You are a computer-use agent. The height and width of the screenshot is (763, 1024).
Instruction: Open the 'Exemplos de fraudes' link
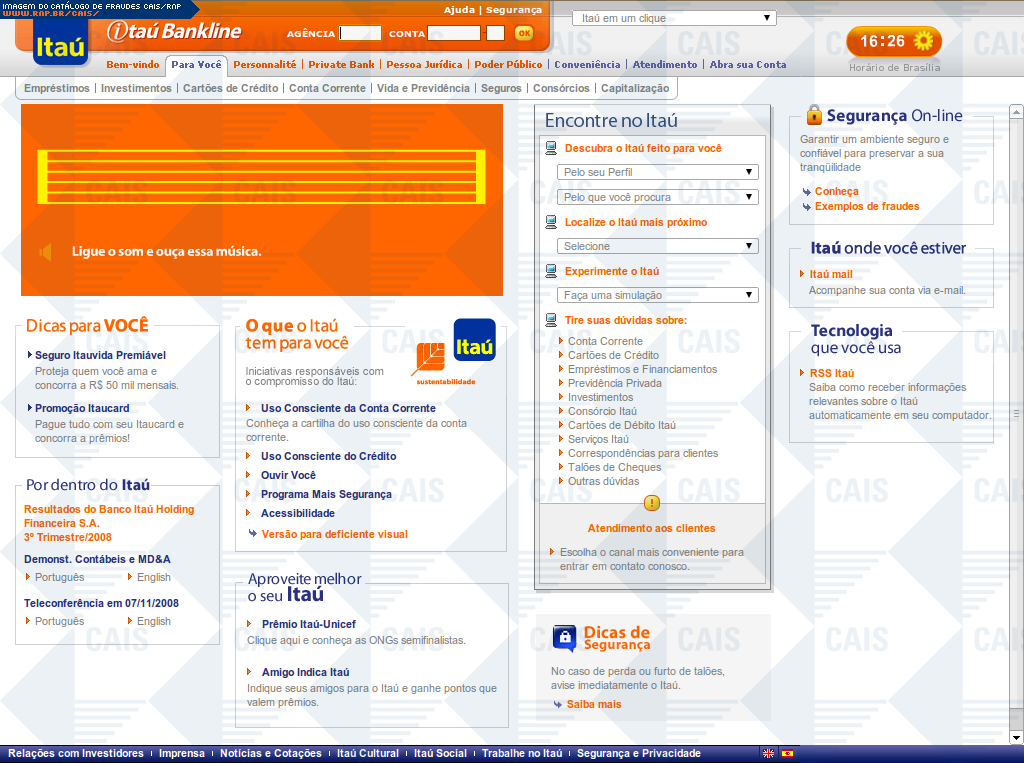pyautogui.click(x=866, y=207)
